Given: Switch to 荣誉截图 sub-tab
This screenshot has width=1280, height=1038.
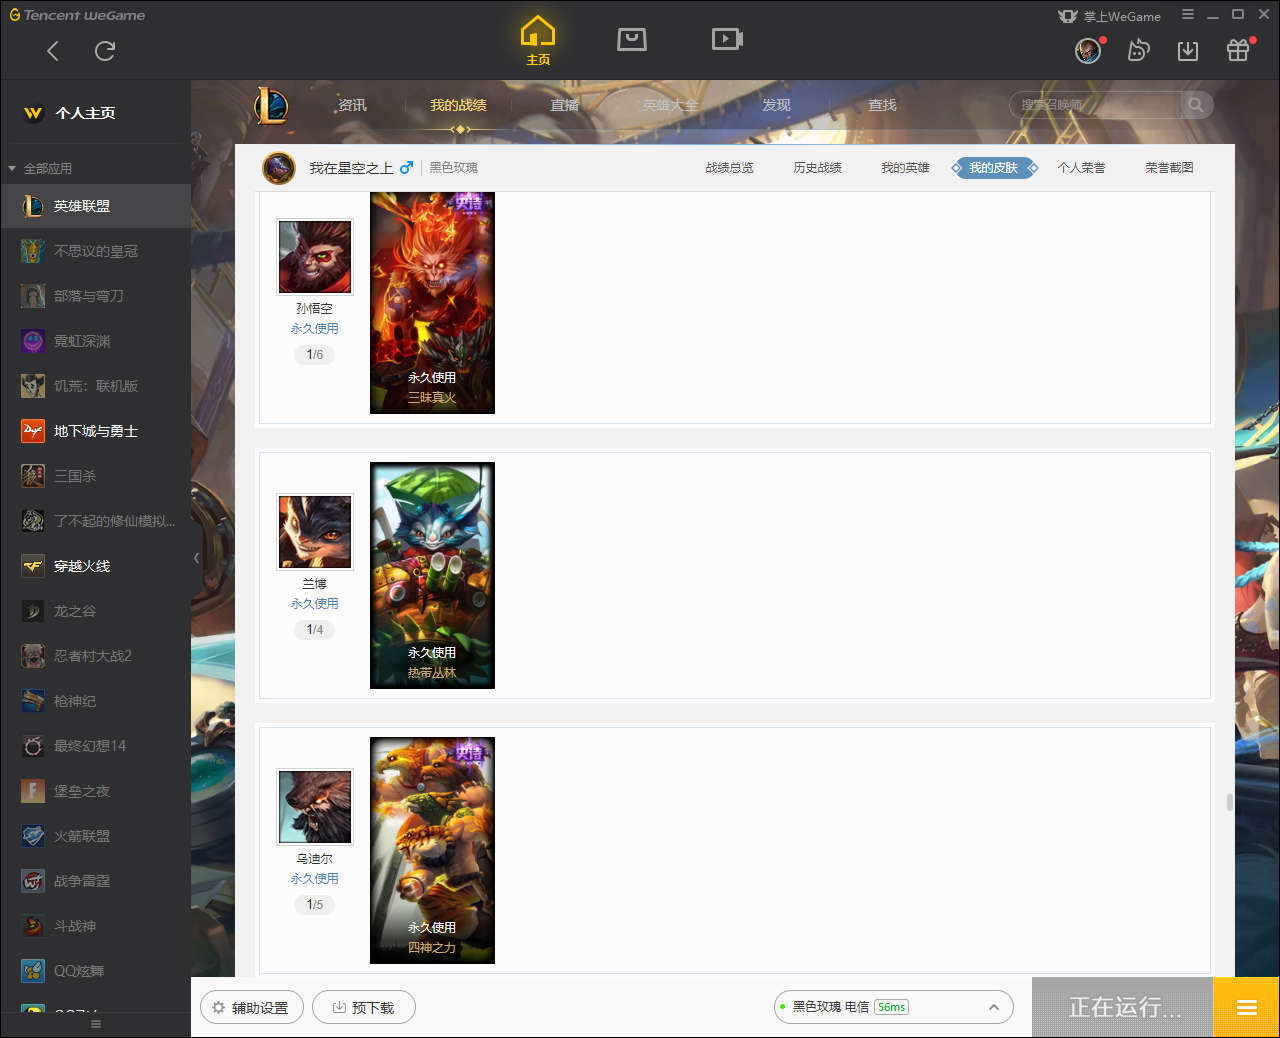Looking at the screenshot, I should click(1169, 168).
